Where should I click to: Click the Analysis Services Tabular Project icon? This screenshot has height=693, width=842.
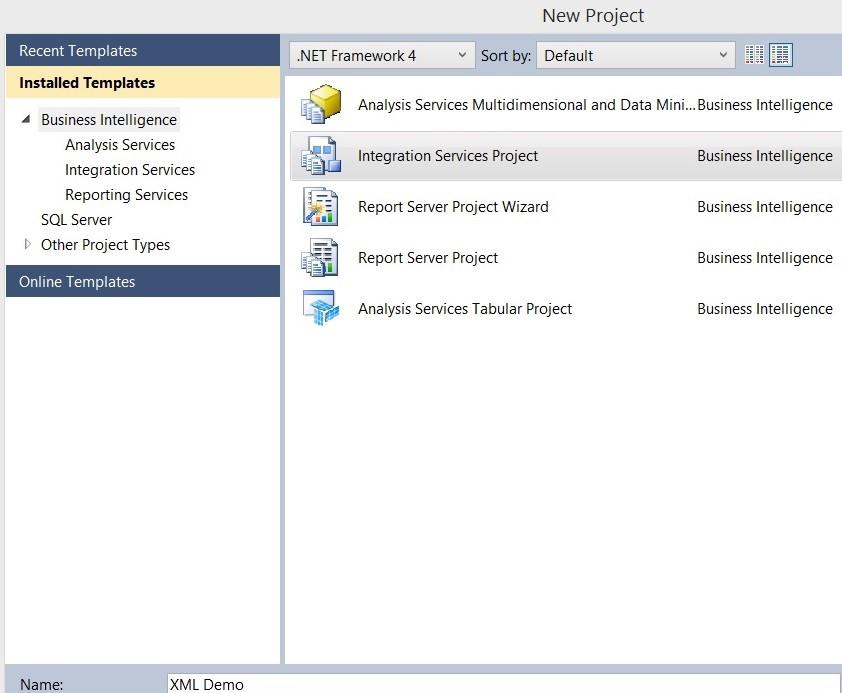[321, 308]
